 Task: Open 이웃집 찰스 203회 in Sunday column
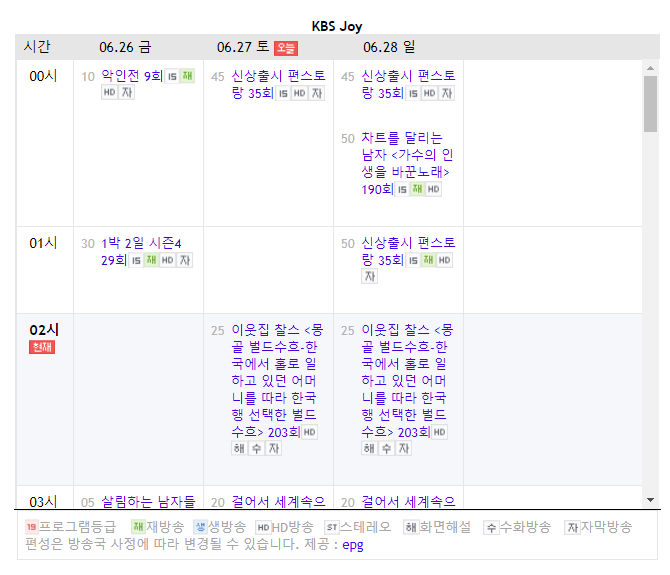(407, 381)
